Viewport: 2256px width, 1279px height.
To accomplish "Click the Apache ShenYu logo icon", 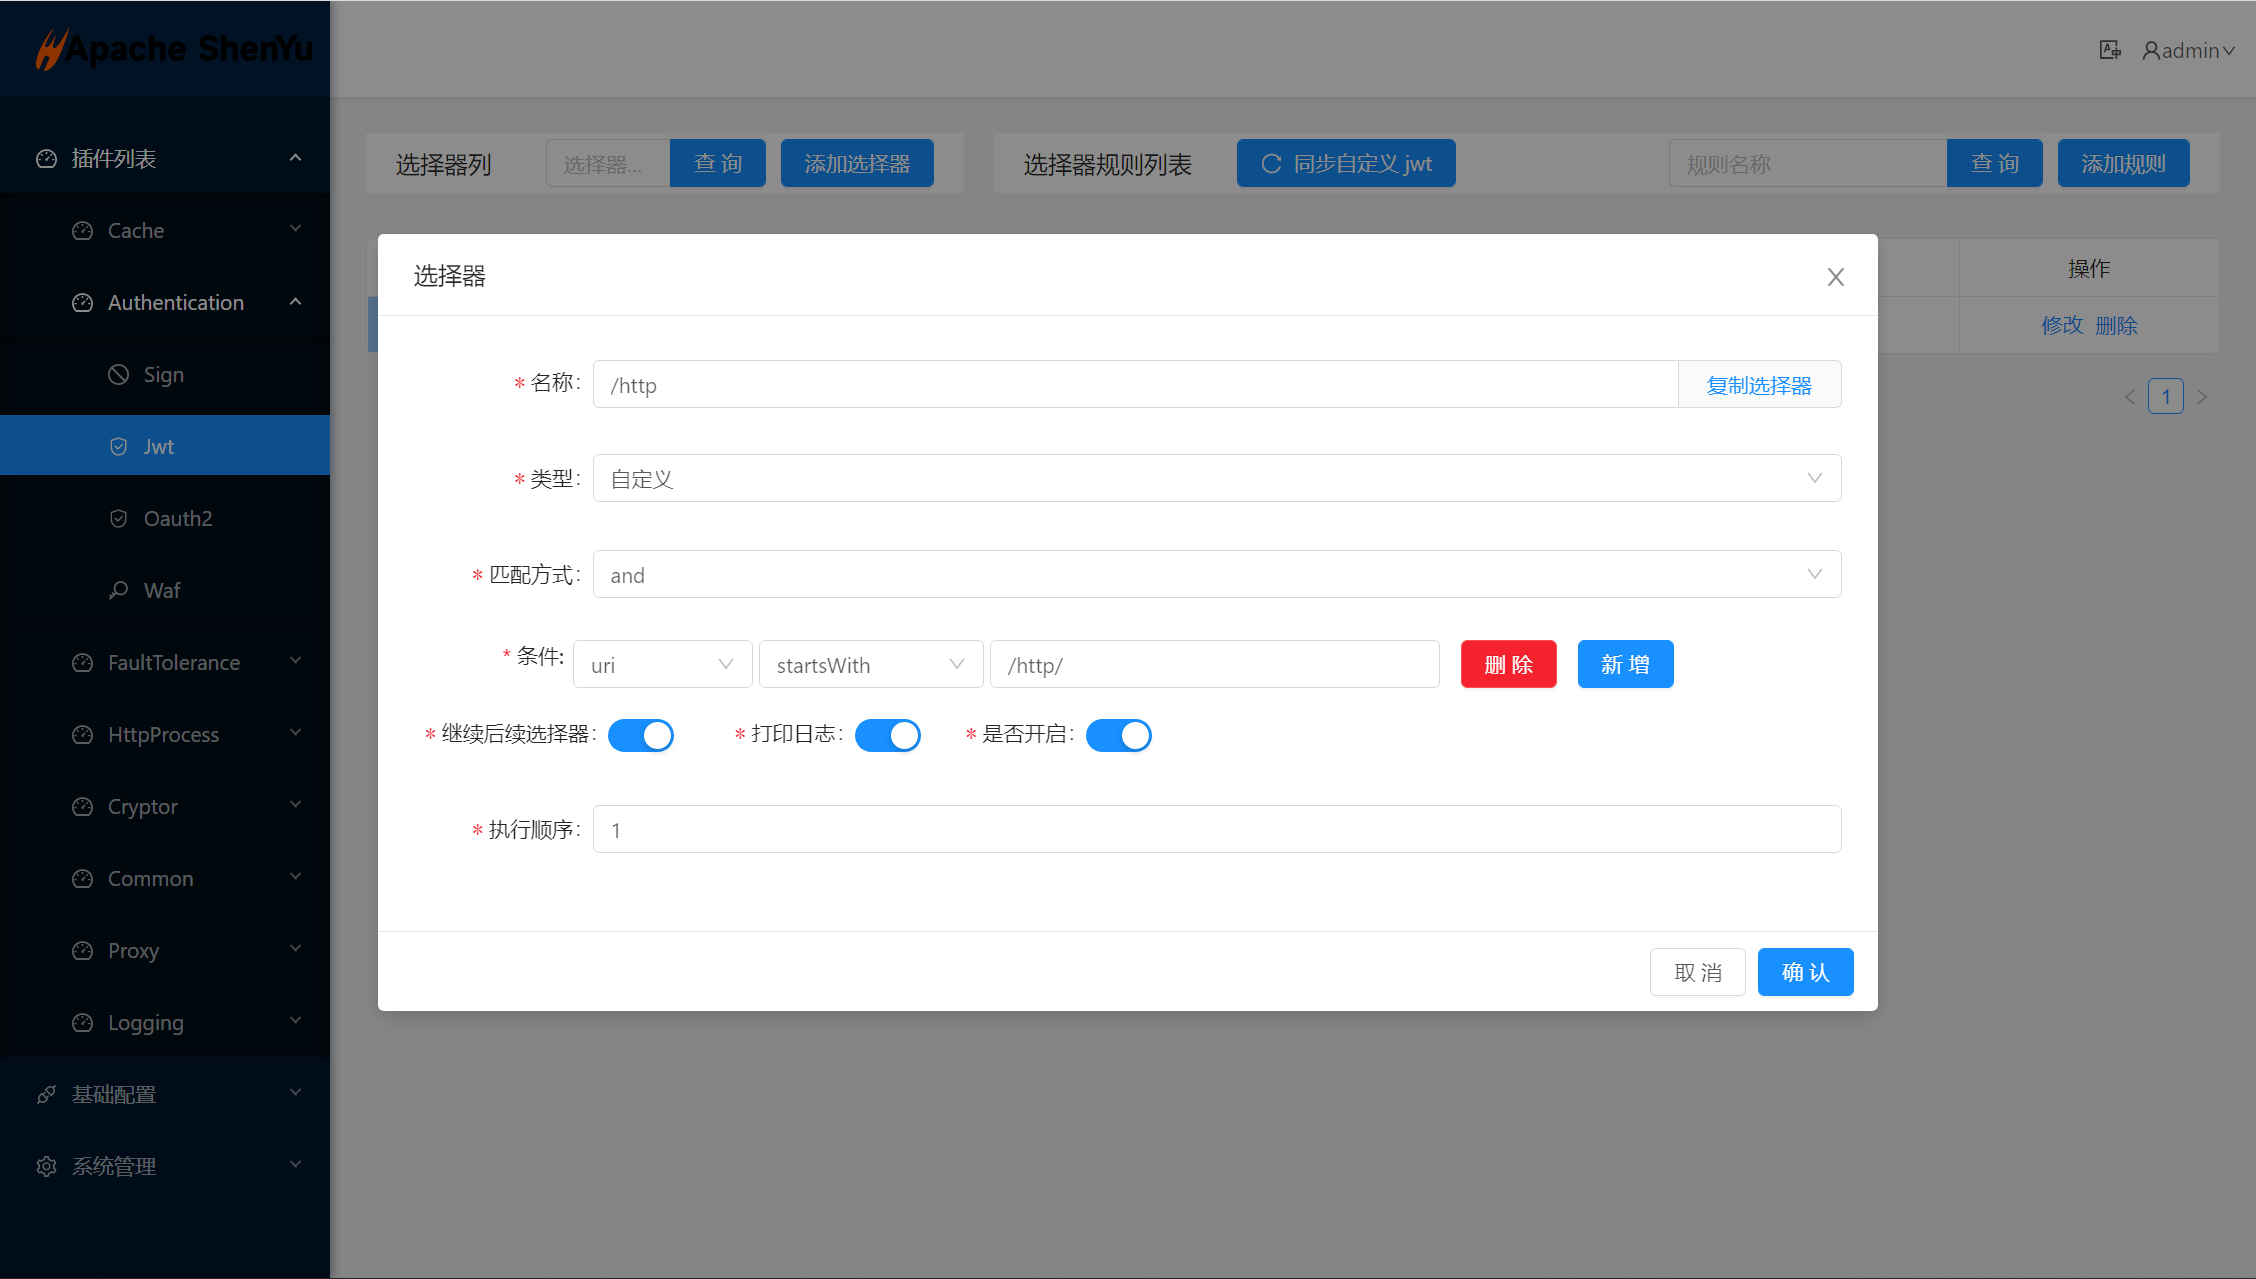I will pyautogui.click(x=50, y=49).
